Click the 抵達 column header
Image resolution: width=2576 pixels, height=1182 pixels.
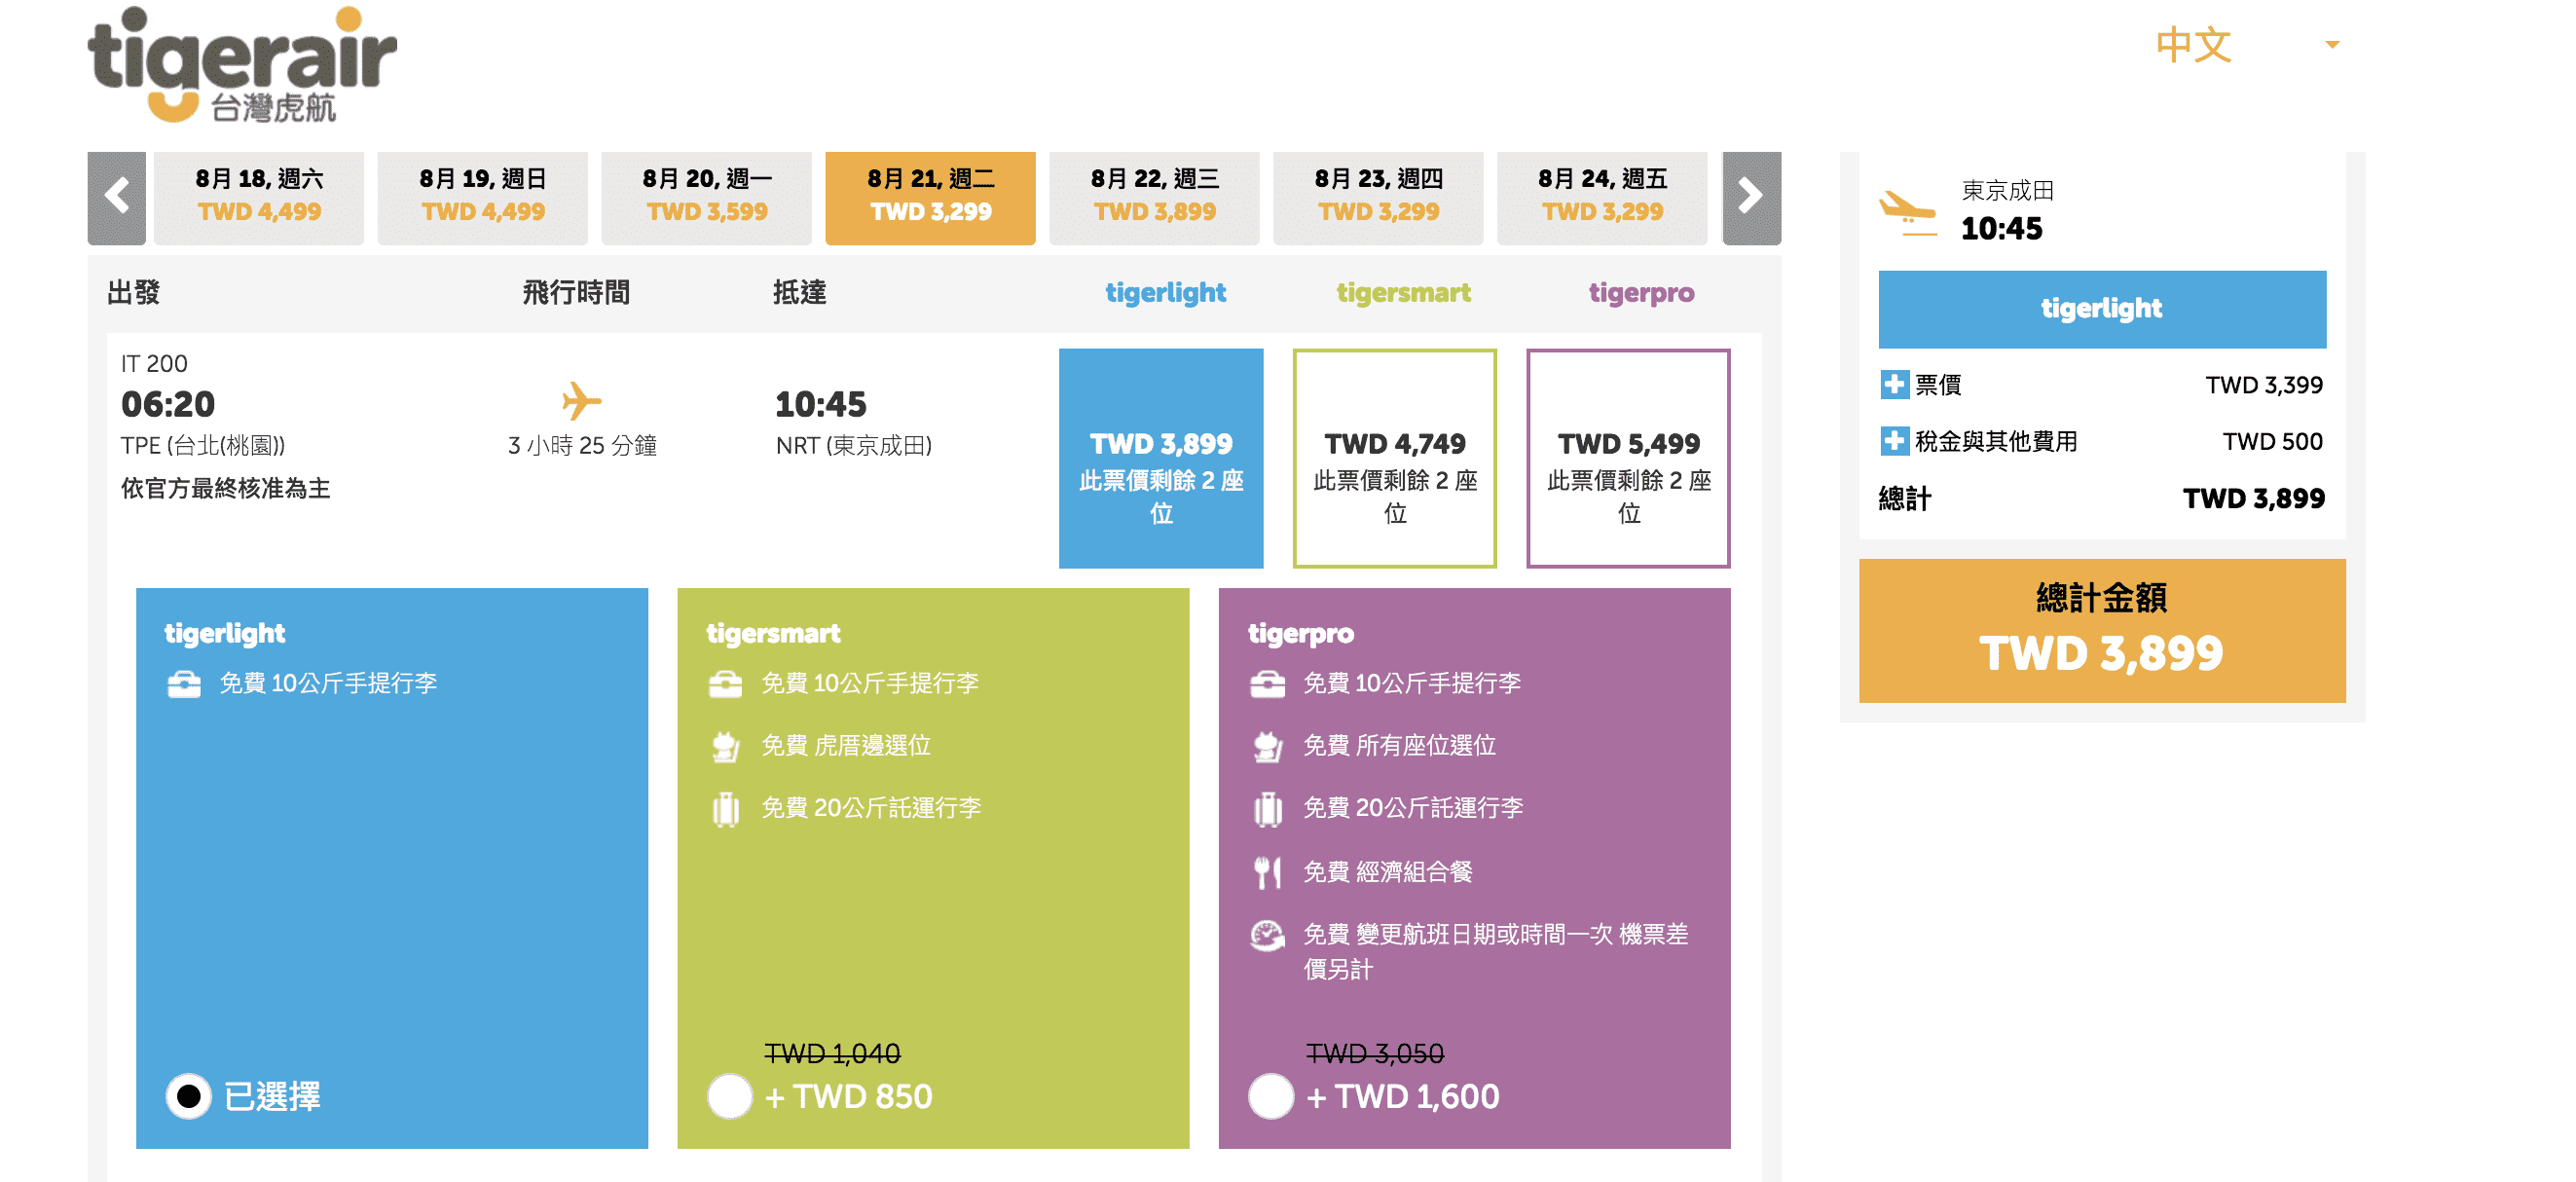[x=799, y=293]
